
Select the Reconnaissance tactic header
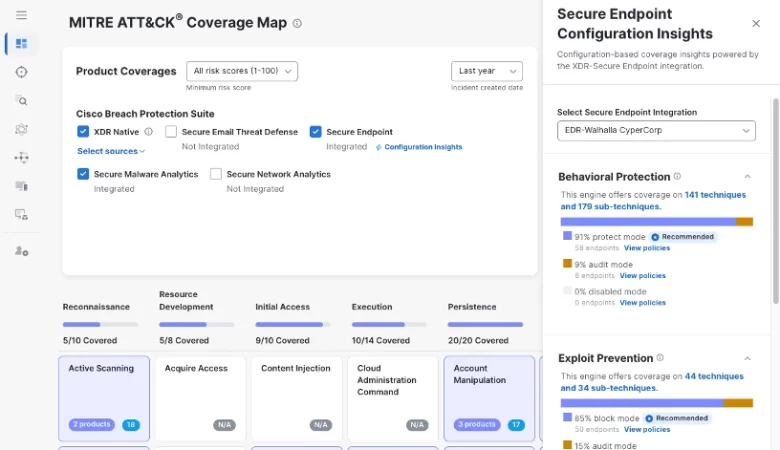tap(96, 307)
